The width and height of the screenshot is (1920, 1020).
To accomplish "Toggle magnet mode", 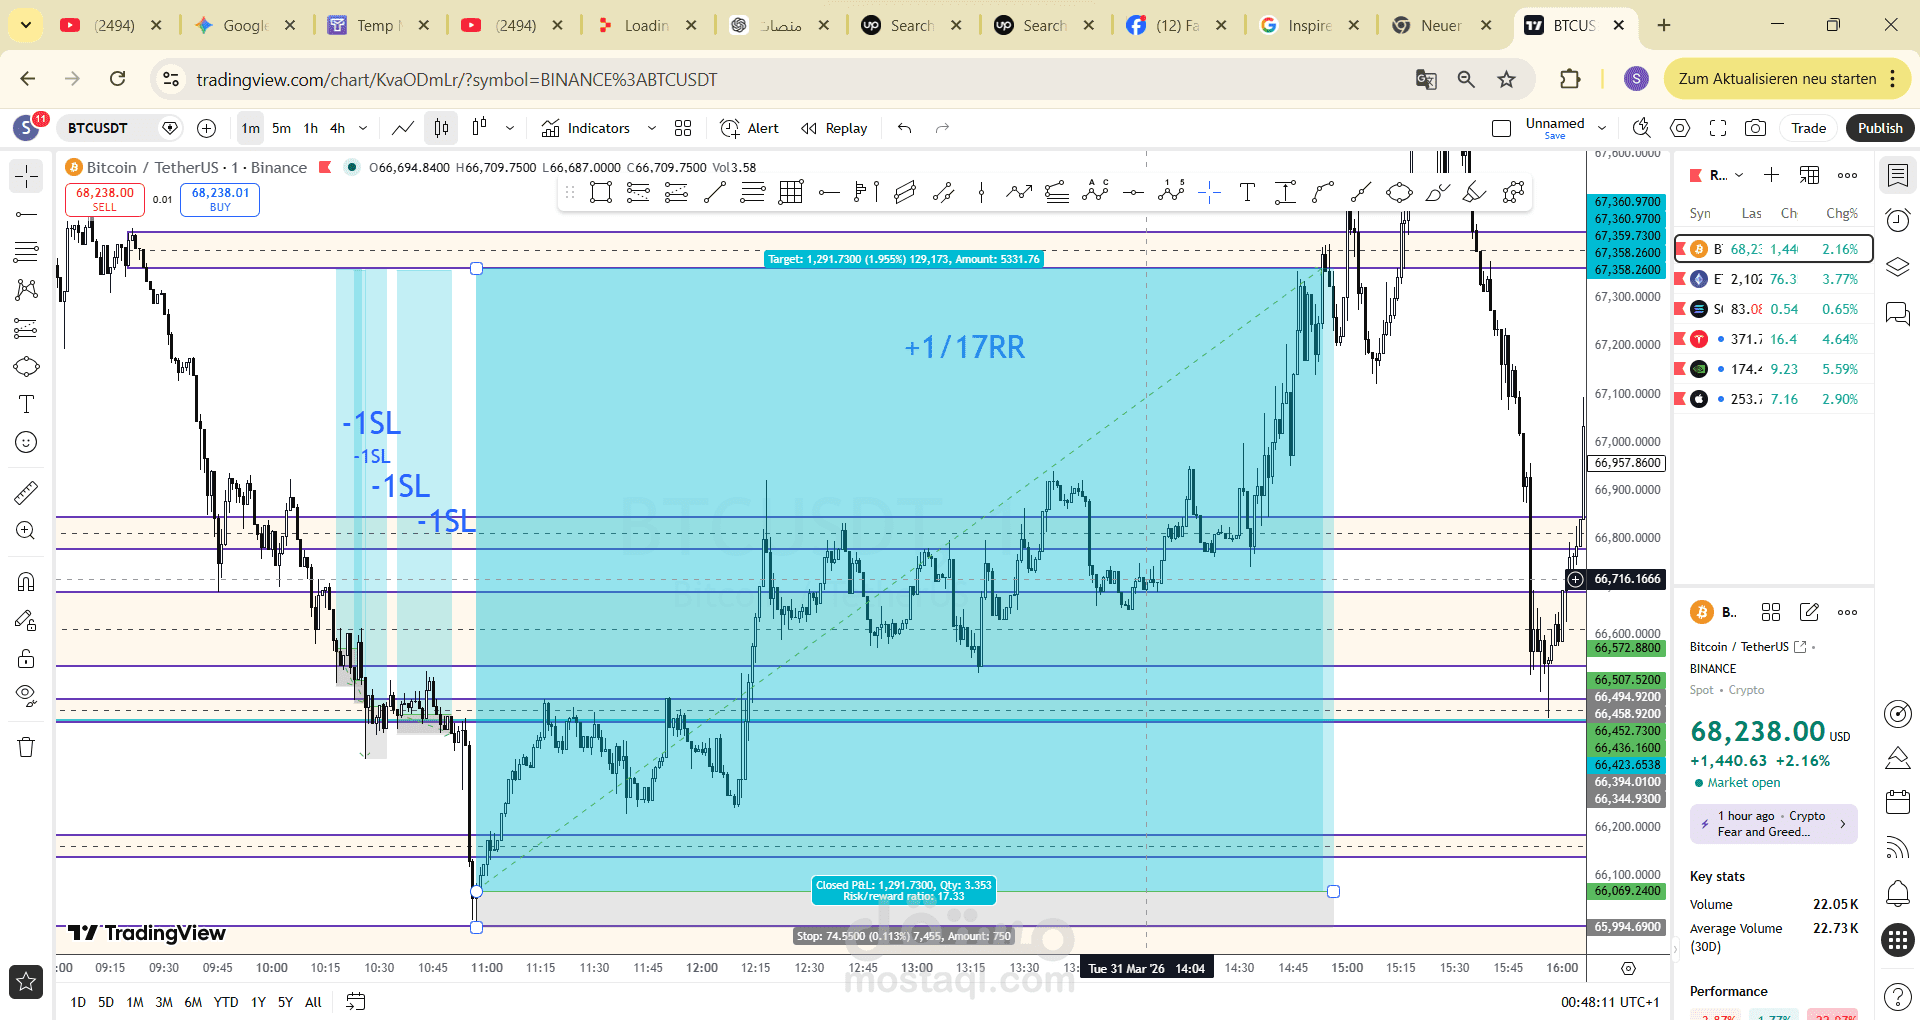I will [x=26, y=582].
